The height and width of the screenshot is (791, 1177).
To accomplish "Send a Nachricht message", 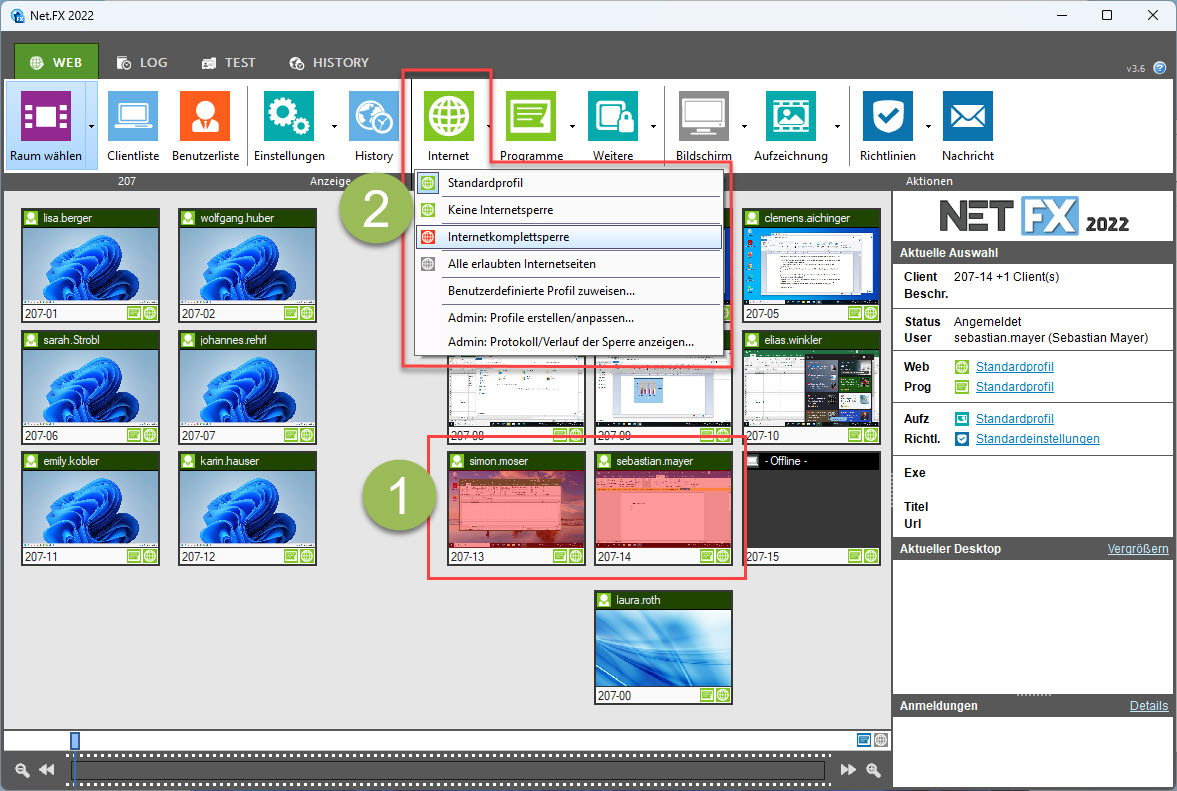I will (968, 125).
